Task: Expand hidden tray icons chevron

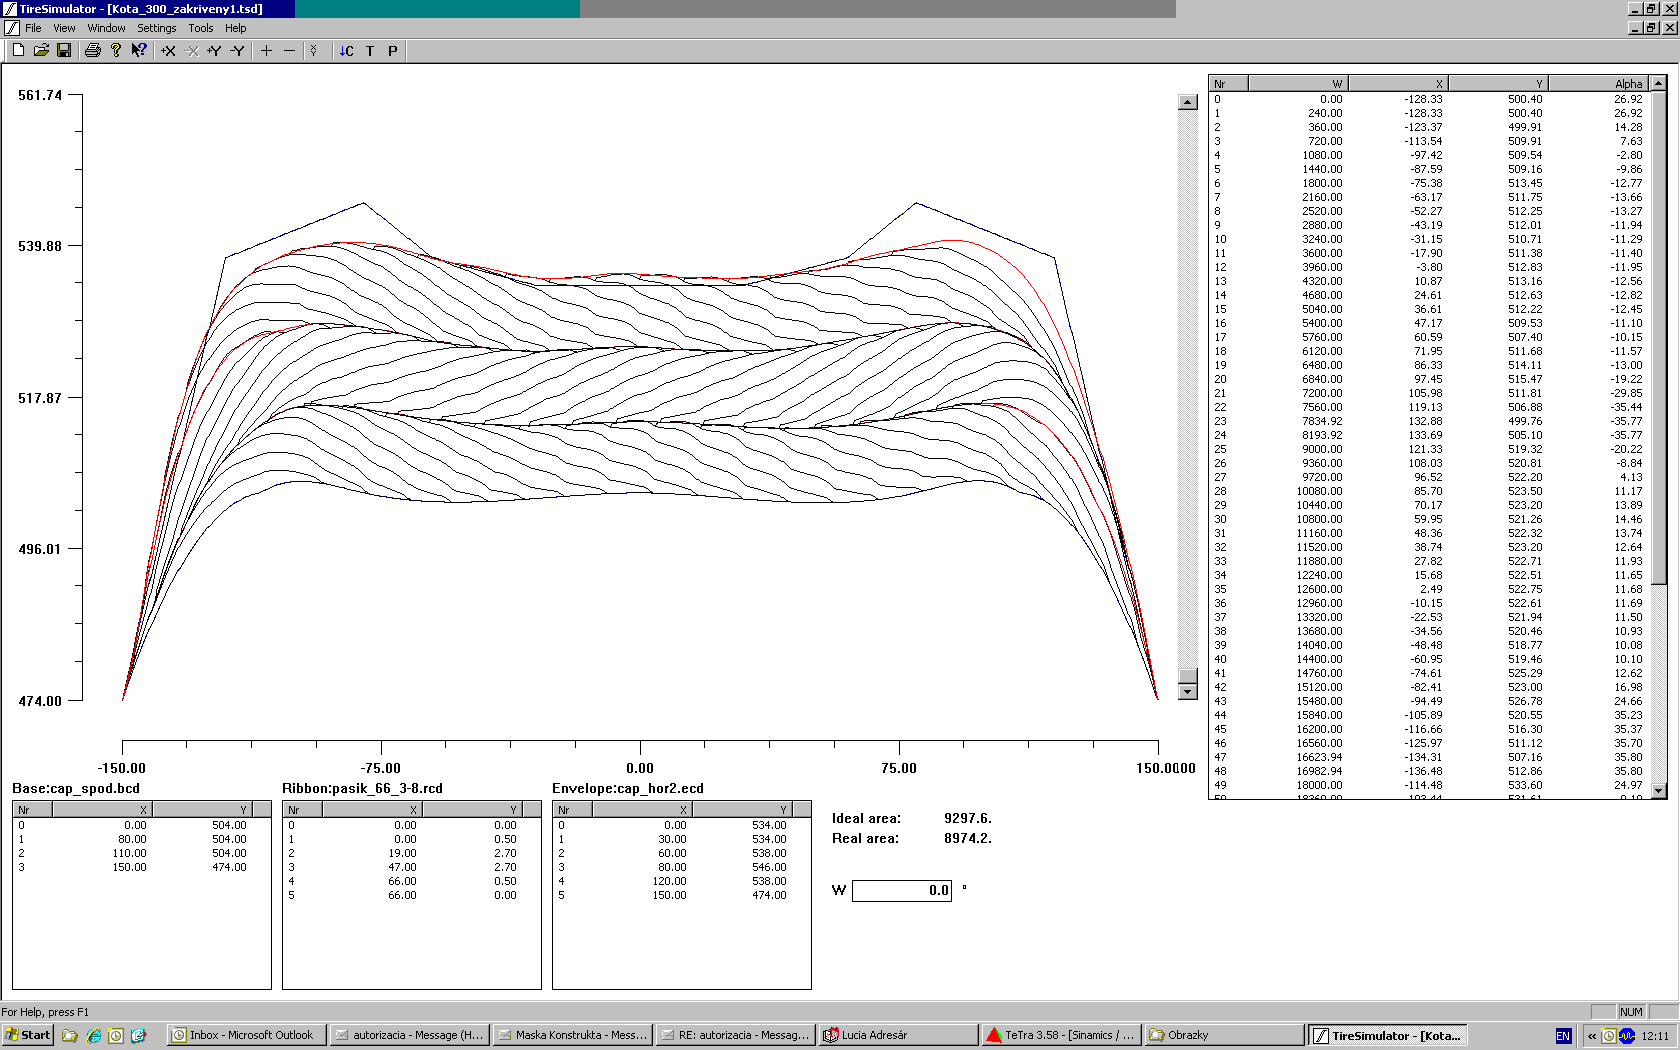Action: (1592, 1036)
